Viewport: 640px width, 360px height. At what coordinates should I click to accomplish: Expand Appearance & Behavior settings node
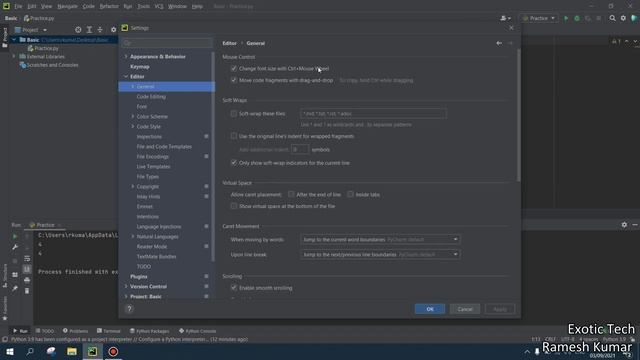coord(126,56)
